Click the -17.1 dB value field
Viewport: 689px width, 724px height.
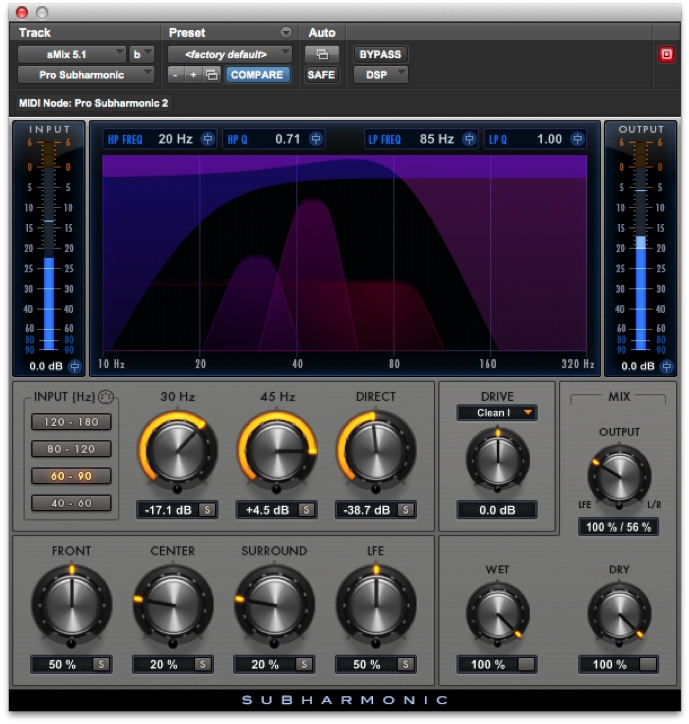tap(168, 510)
